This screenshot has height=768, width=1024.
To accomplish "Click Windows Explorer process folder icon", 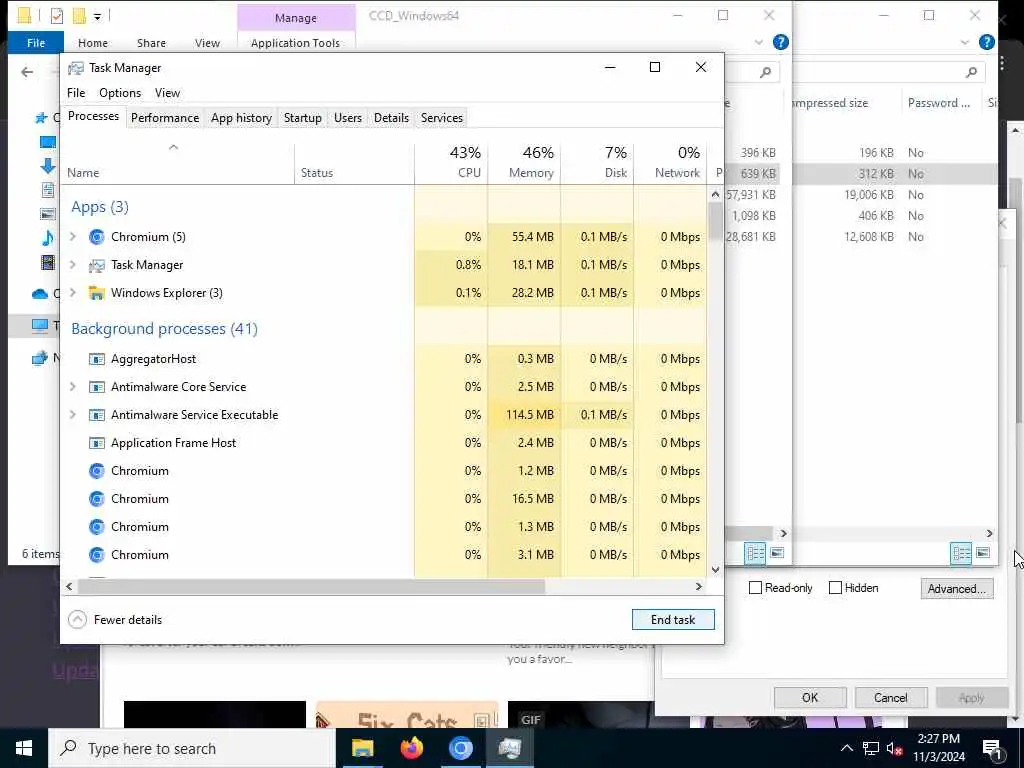I will (x=97, y=293).
